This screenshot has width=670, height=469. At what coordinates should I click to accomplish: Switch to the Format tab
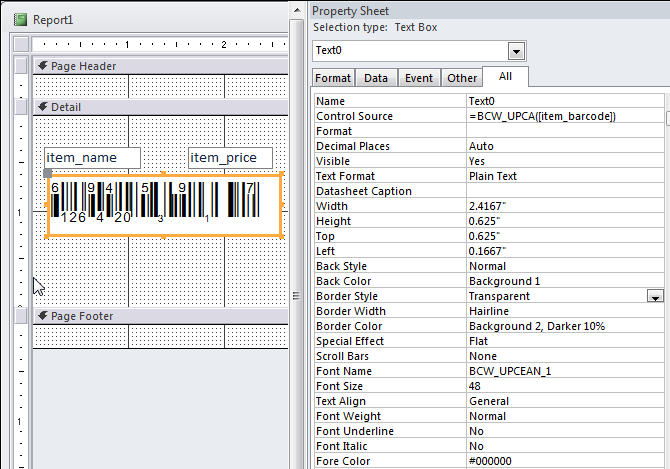[333, 78]
